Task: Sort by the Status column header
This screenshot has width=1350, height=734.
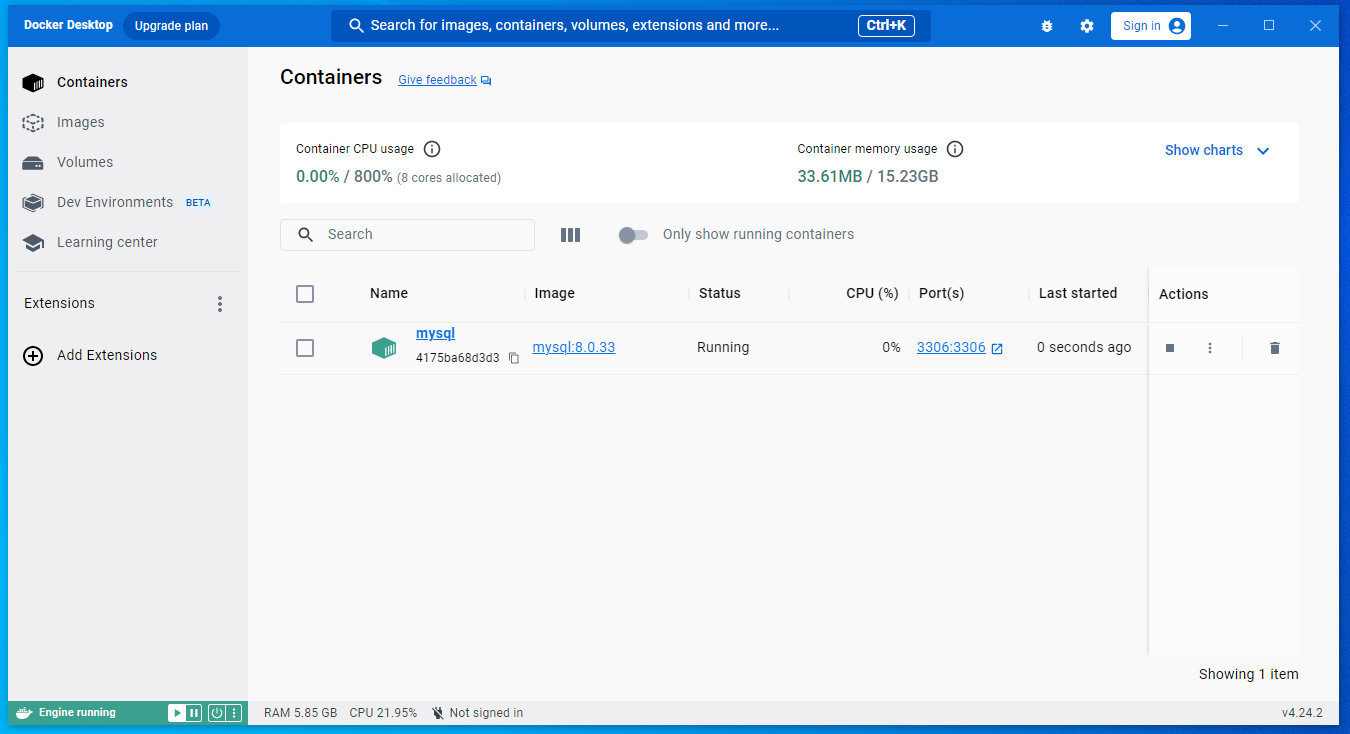Action: tap(720, 293)
